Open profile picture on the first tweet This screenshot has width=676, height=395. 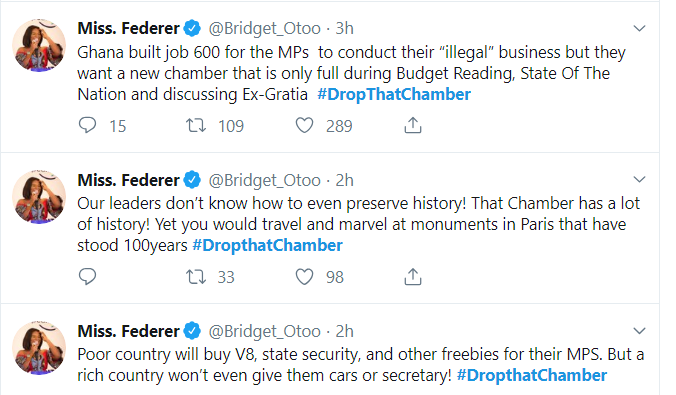point(39,45)
